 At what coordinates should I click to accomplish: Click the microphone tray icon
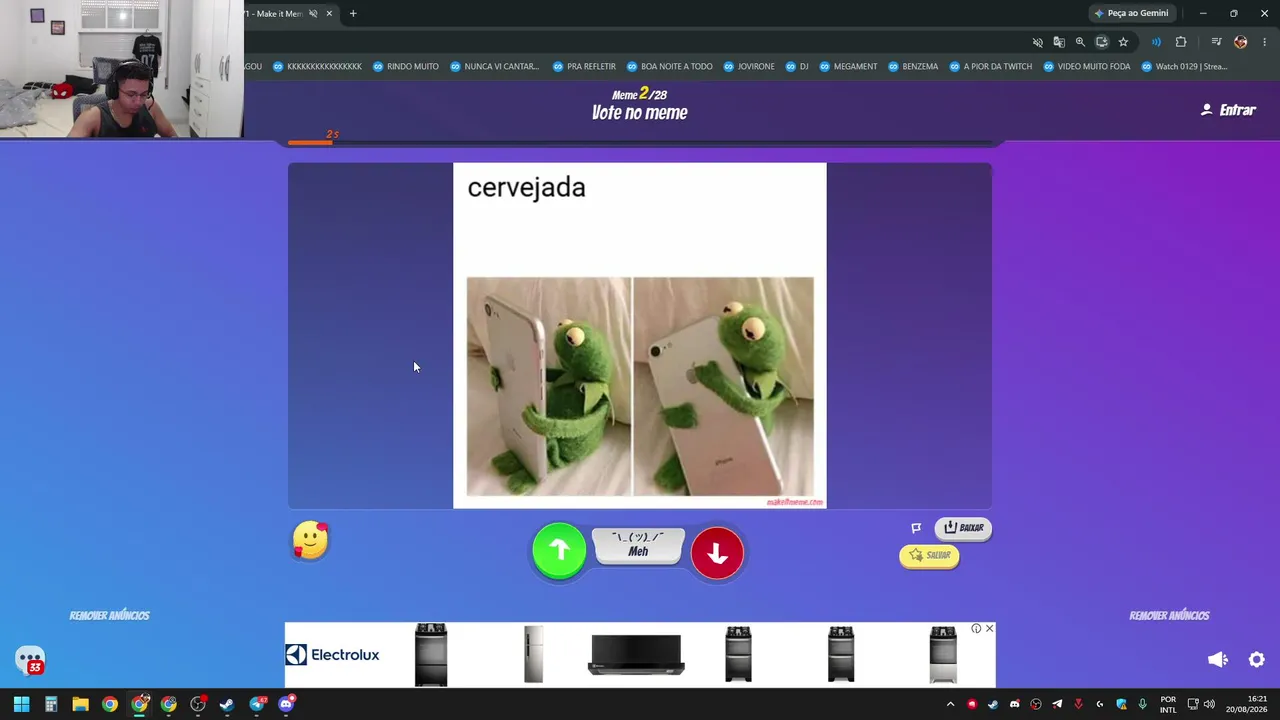[1142, 704]
